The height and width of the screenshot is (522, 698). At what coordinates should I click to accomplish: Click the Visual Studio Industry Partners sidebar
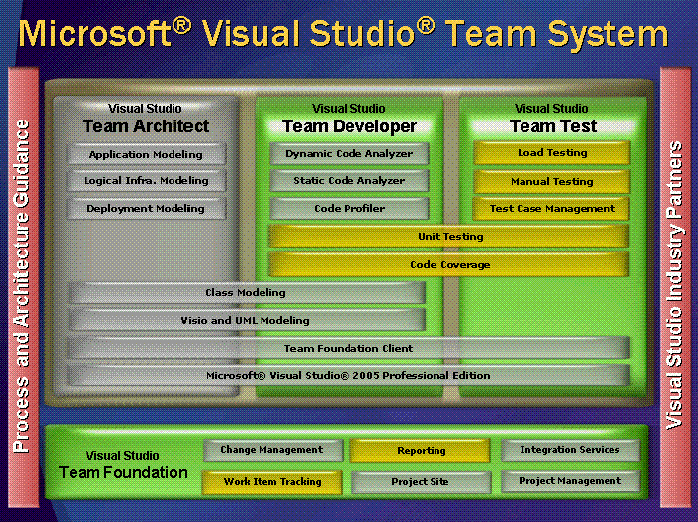(675, 287)
